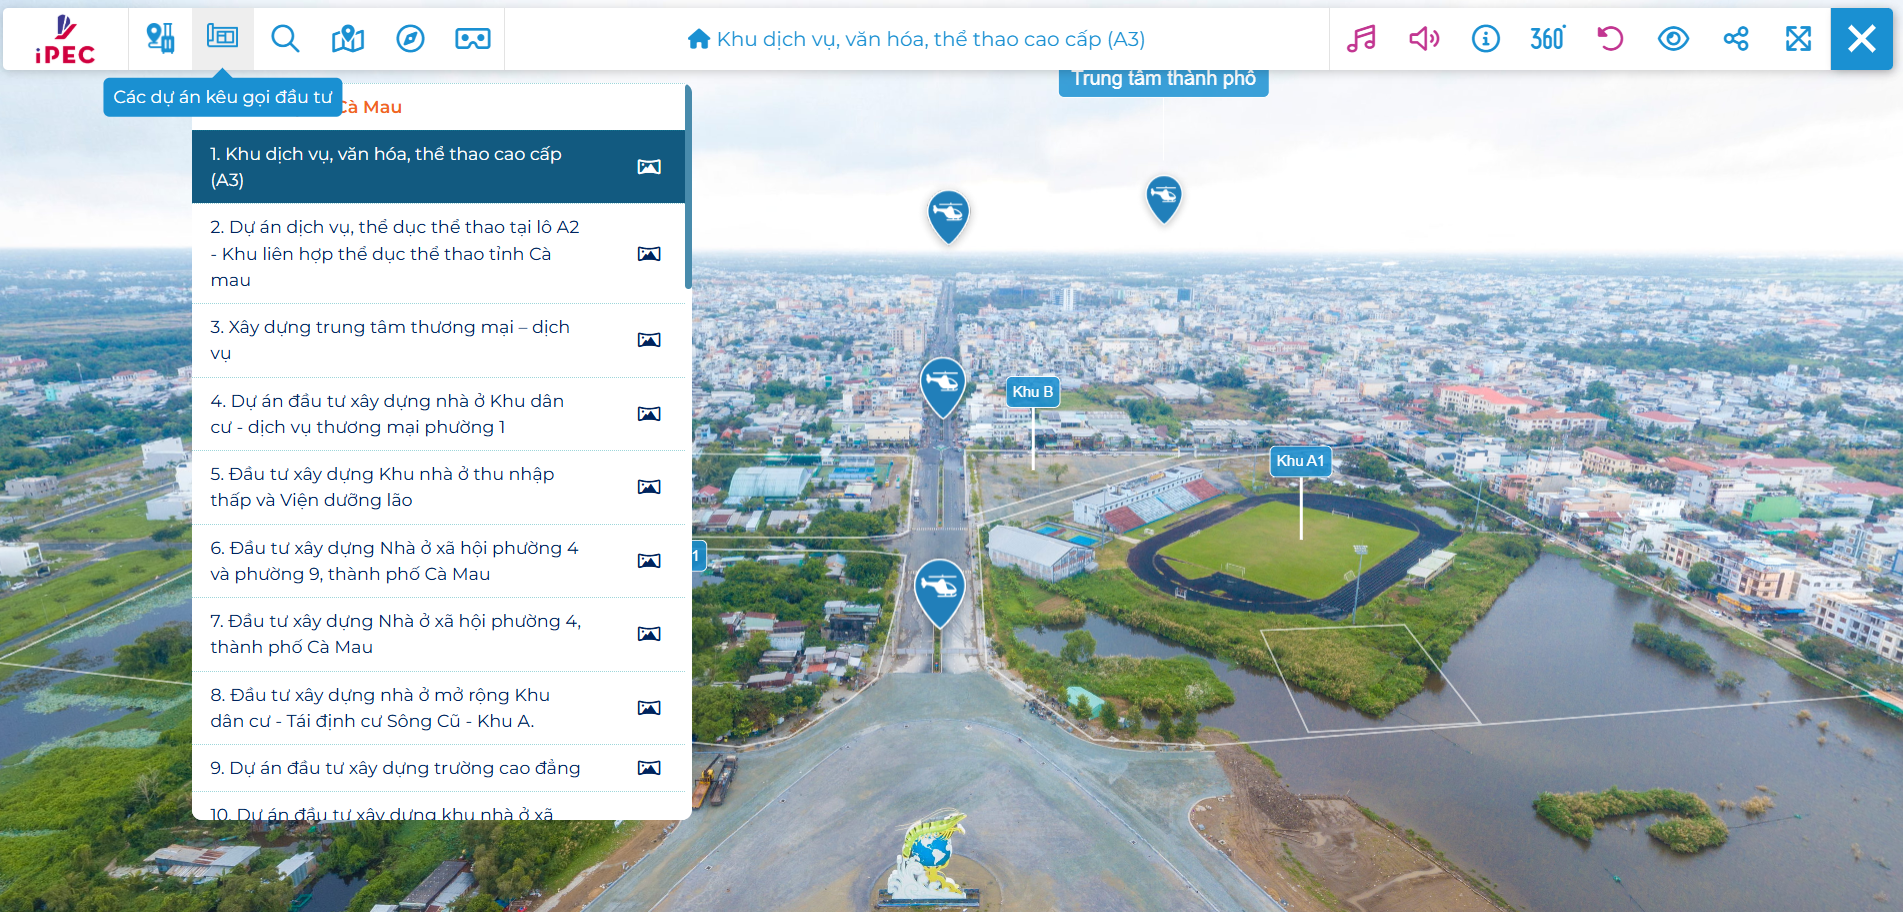Enable VR headset view mode
The height and width of the screenshot is (912, 1903).
(x=472, y=39)
